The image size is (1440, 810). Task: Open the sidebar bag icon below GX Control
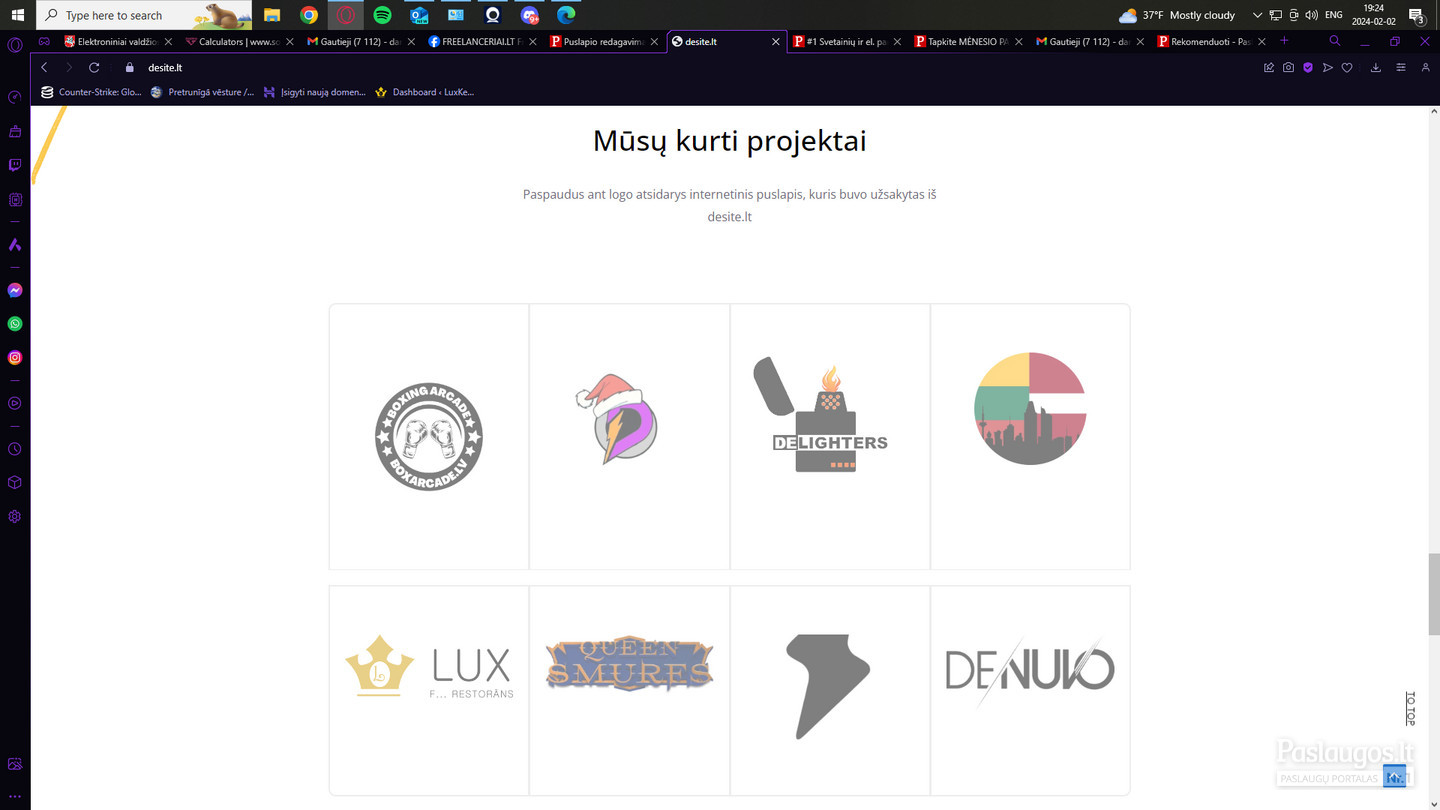15,131
